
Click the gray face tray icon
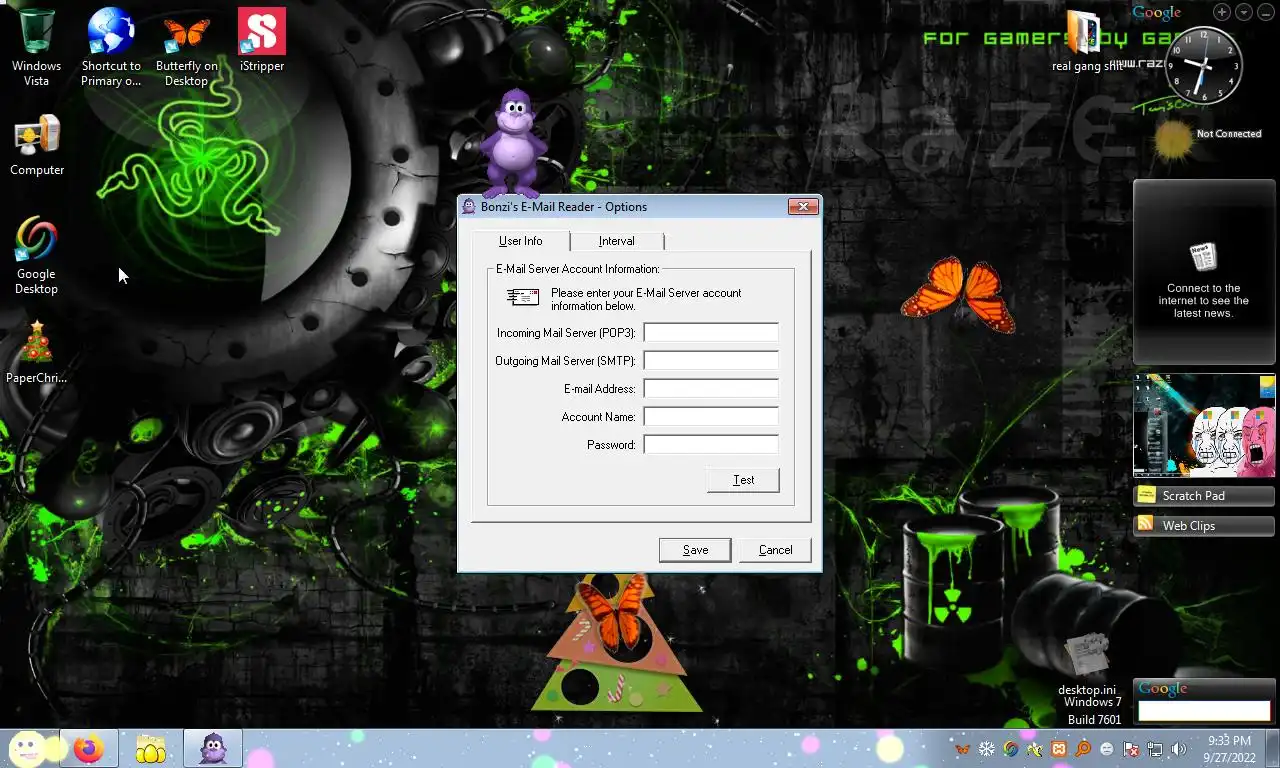pyautogui.click(x=1107, y=749)
